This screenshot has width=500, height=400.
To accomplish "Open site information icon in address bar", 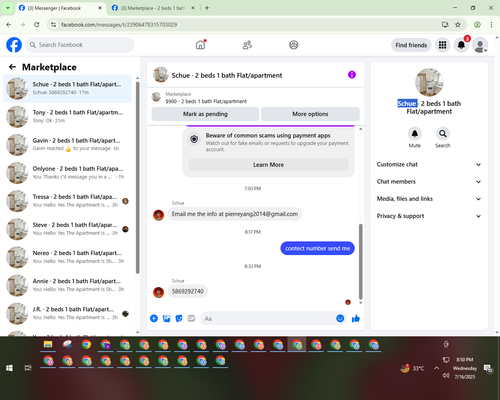I will coord(53,24).
